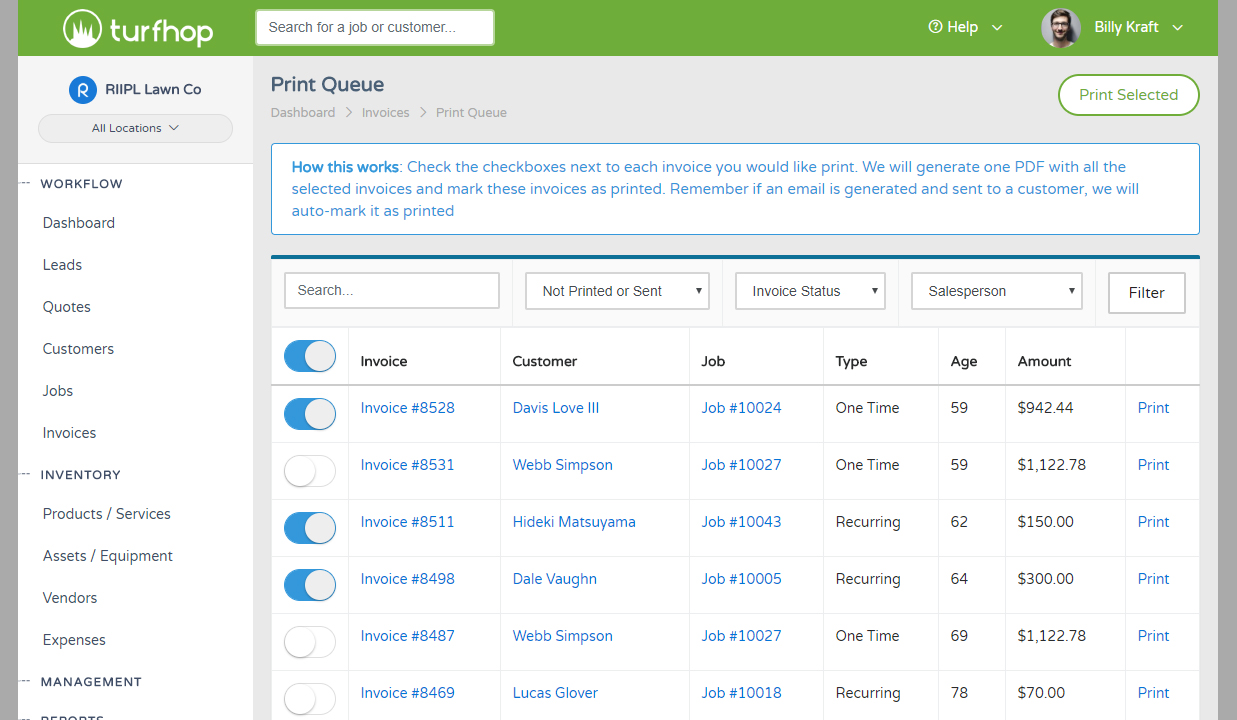The width and height of the screenshot is (1237, 720).
Task: Click Billy Kraft's profile avatar
Action: 1060,28
